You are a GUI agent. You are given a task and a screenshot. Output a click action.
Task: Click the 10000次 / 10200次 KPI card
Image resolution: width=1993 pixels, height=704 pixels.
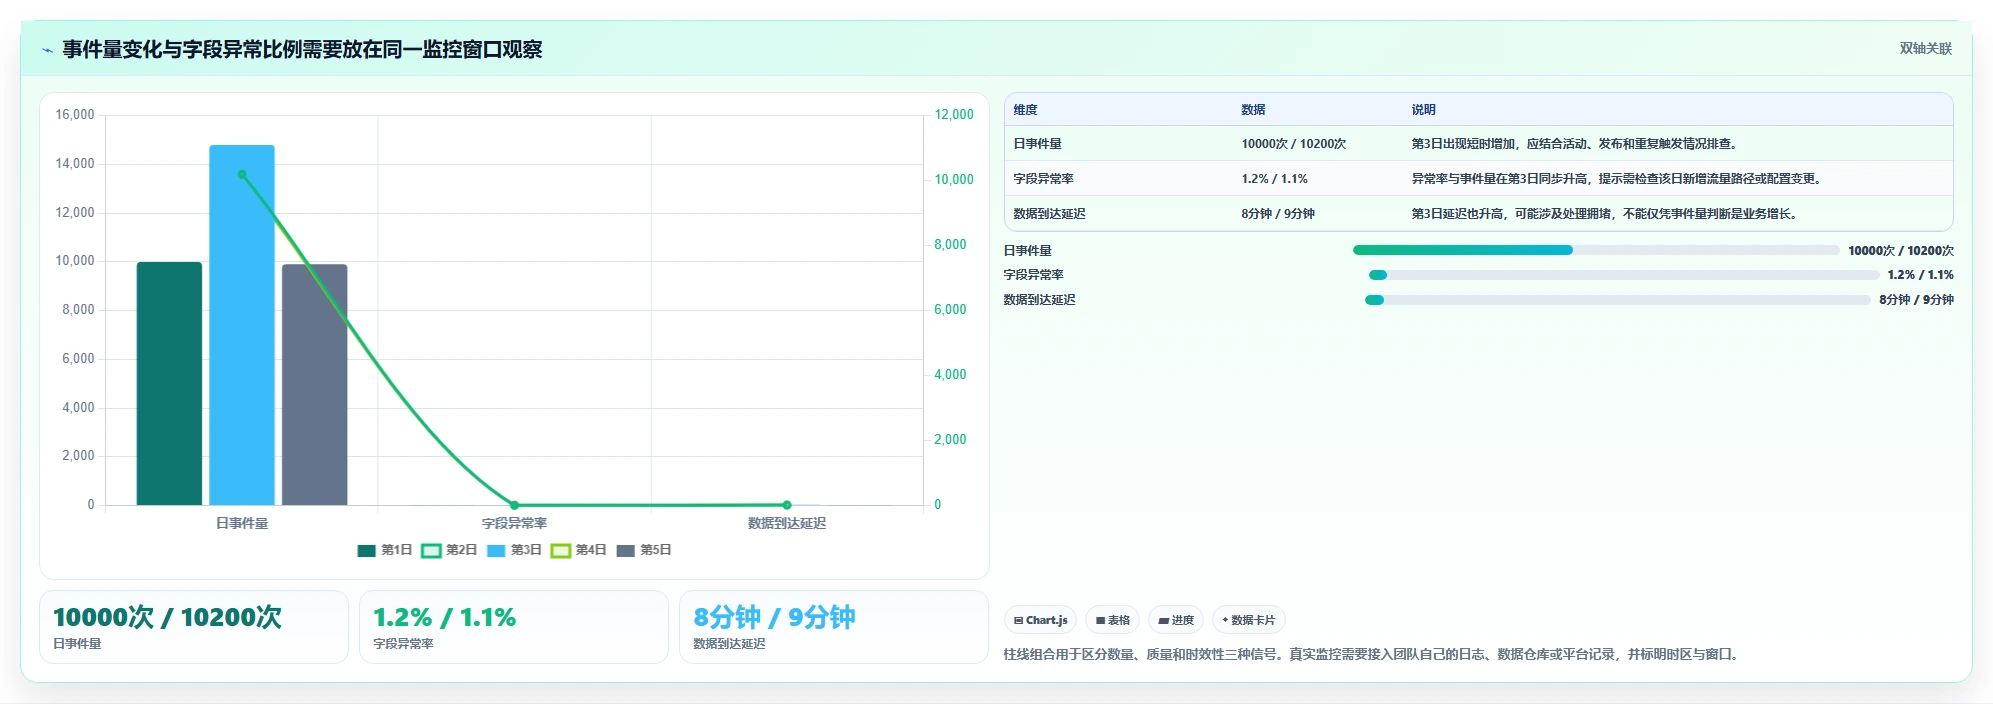(194, 627)
